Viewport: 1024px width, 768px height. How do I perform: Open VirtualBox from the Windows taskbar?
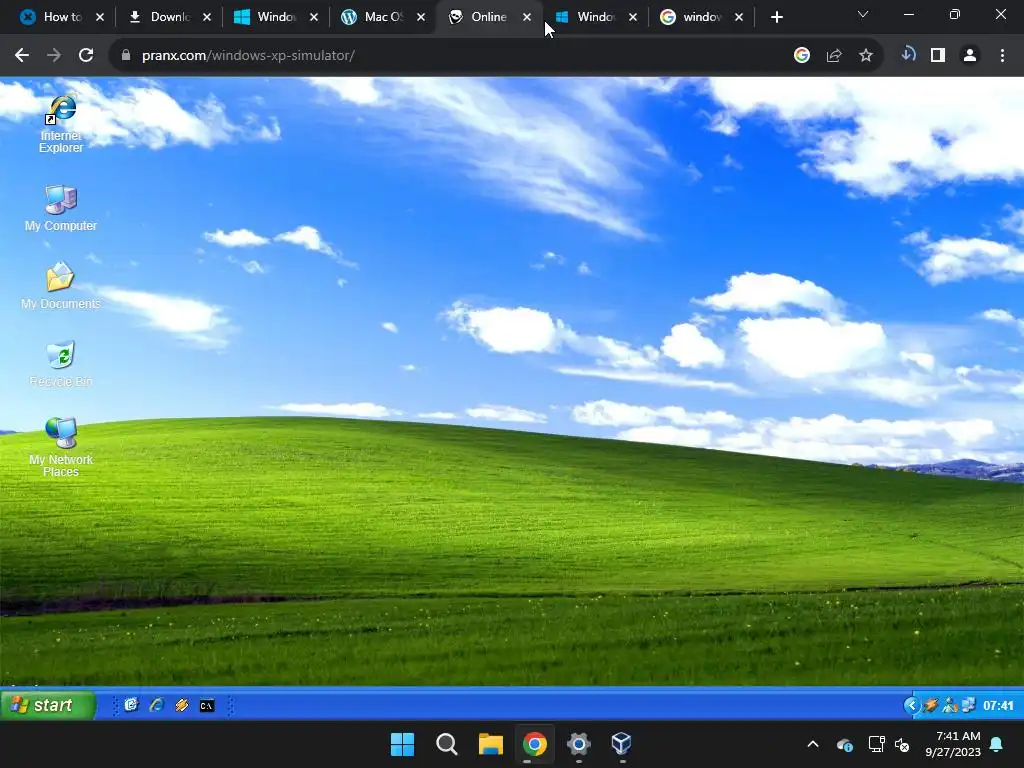622,744
